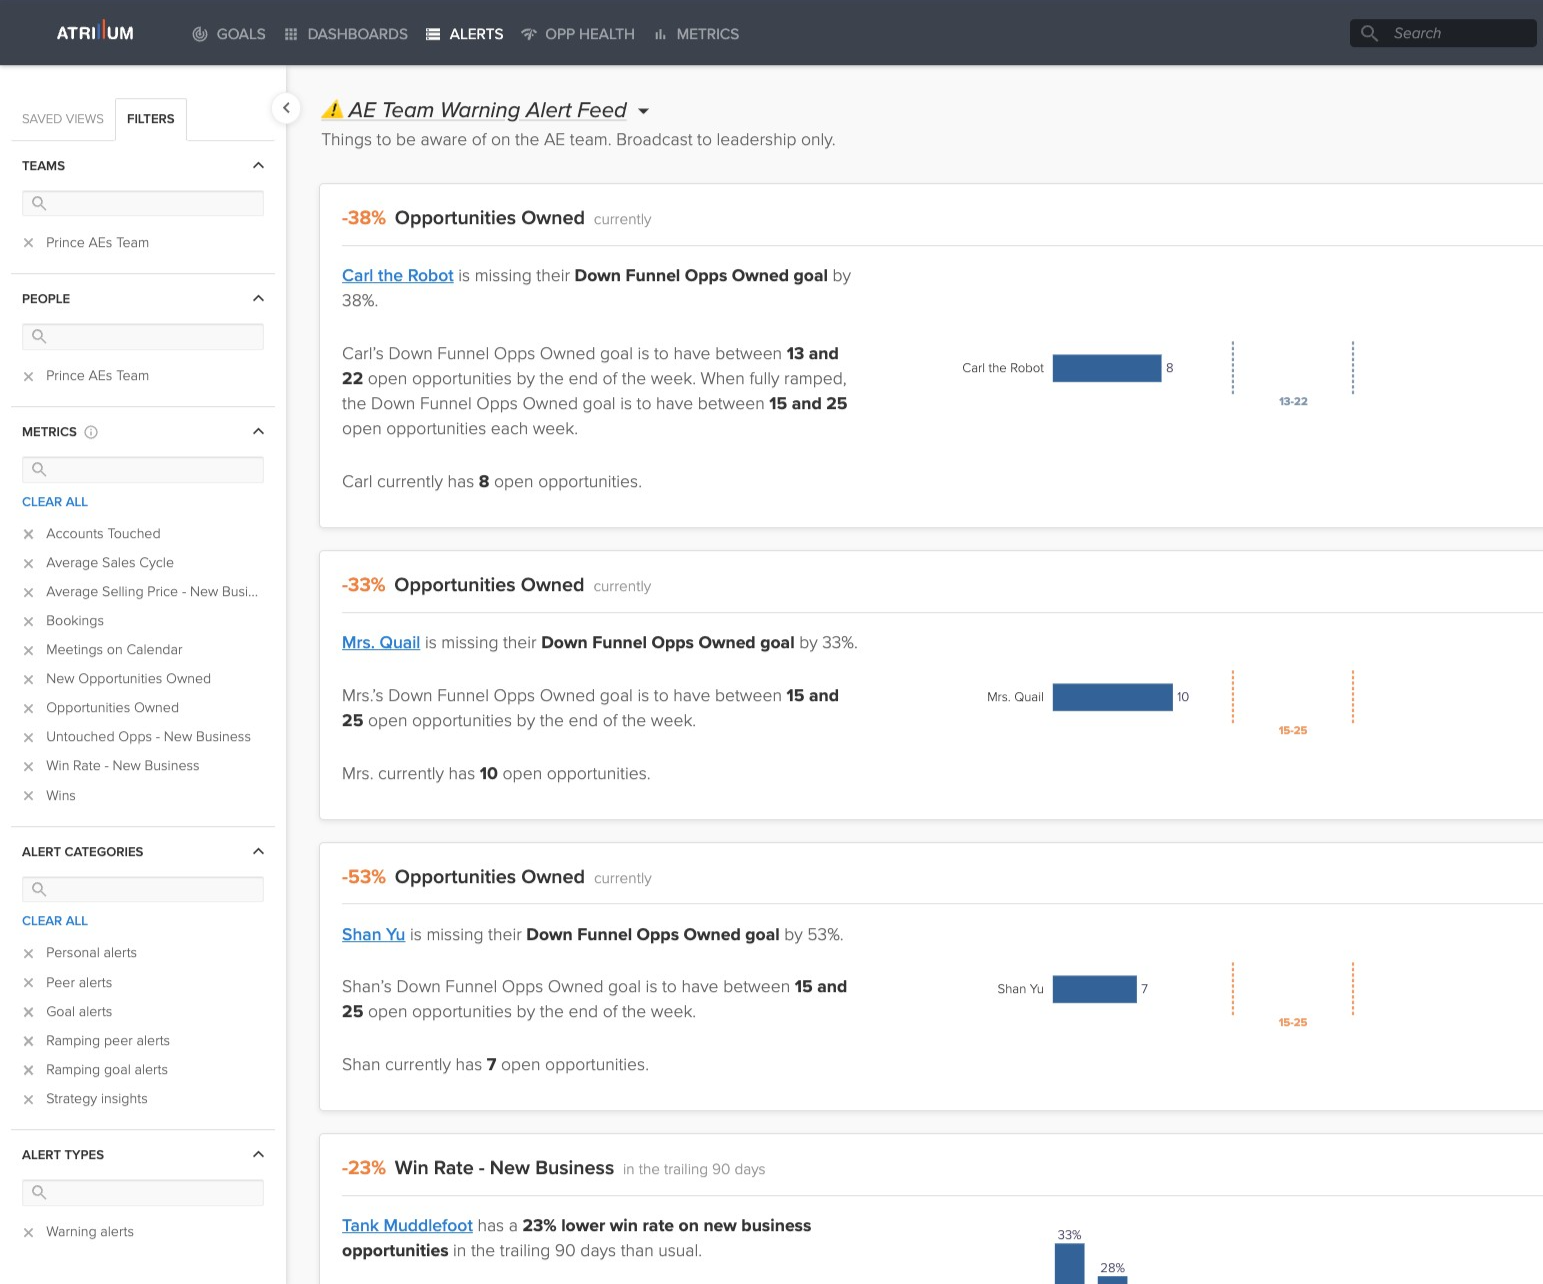Click the Alert Categories search box
This screenshot has width=1543, height=1284.
pos(143,889)
